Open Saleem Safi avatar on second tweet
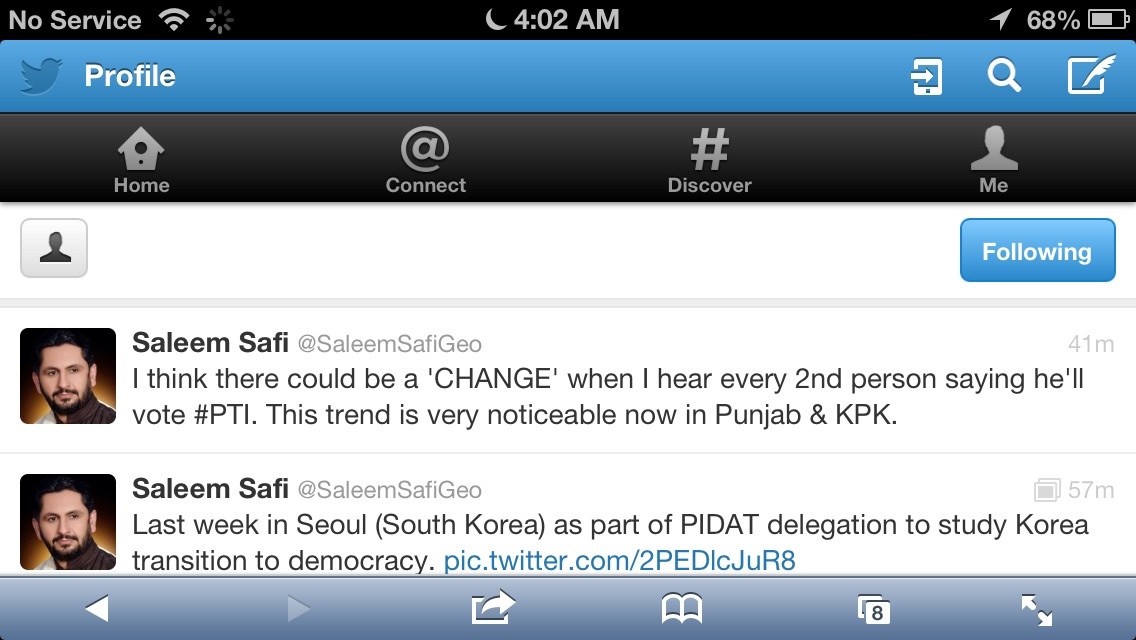Viewport: 1136px width, 640px height. coord(68,520)
